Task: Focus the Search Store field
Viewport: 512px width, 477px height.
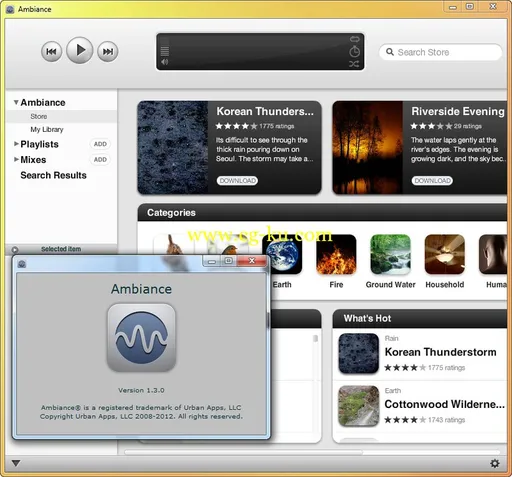Action: (440, 52)
